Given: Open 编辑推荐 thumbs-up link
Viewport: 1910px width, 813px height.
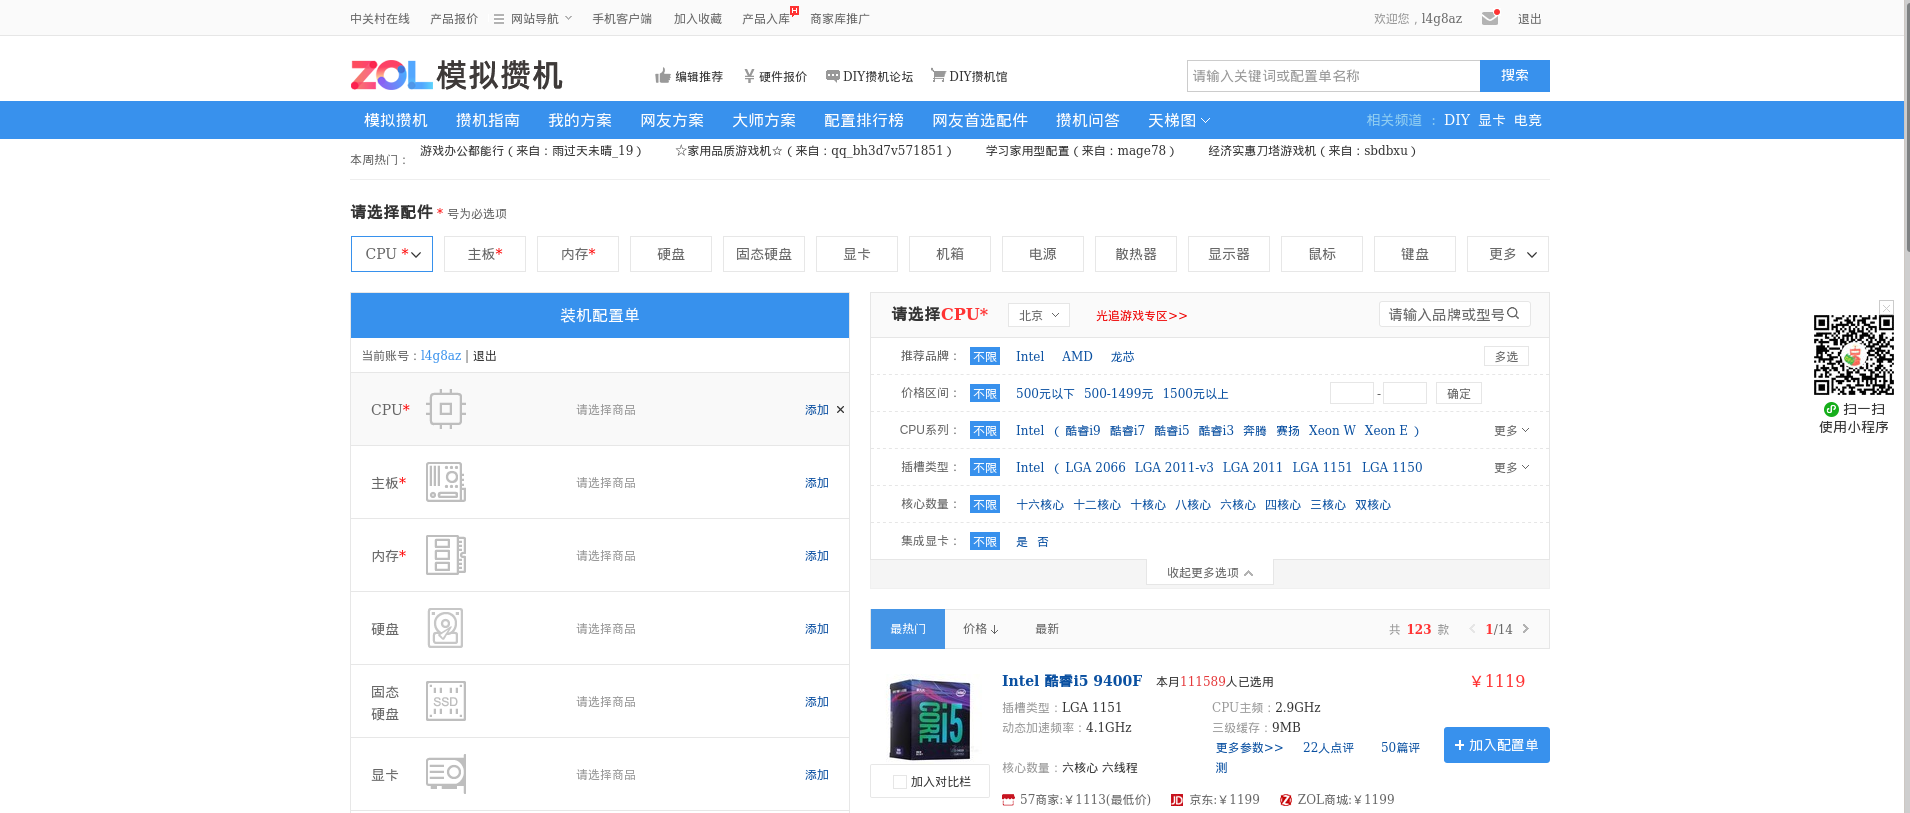Looking at the screenshot, I should coord(688,76).
